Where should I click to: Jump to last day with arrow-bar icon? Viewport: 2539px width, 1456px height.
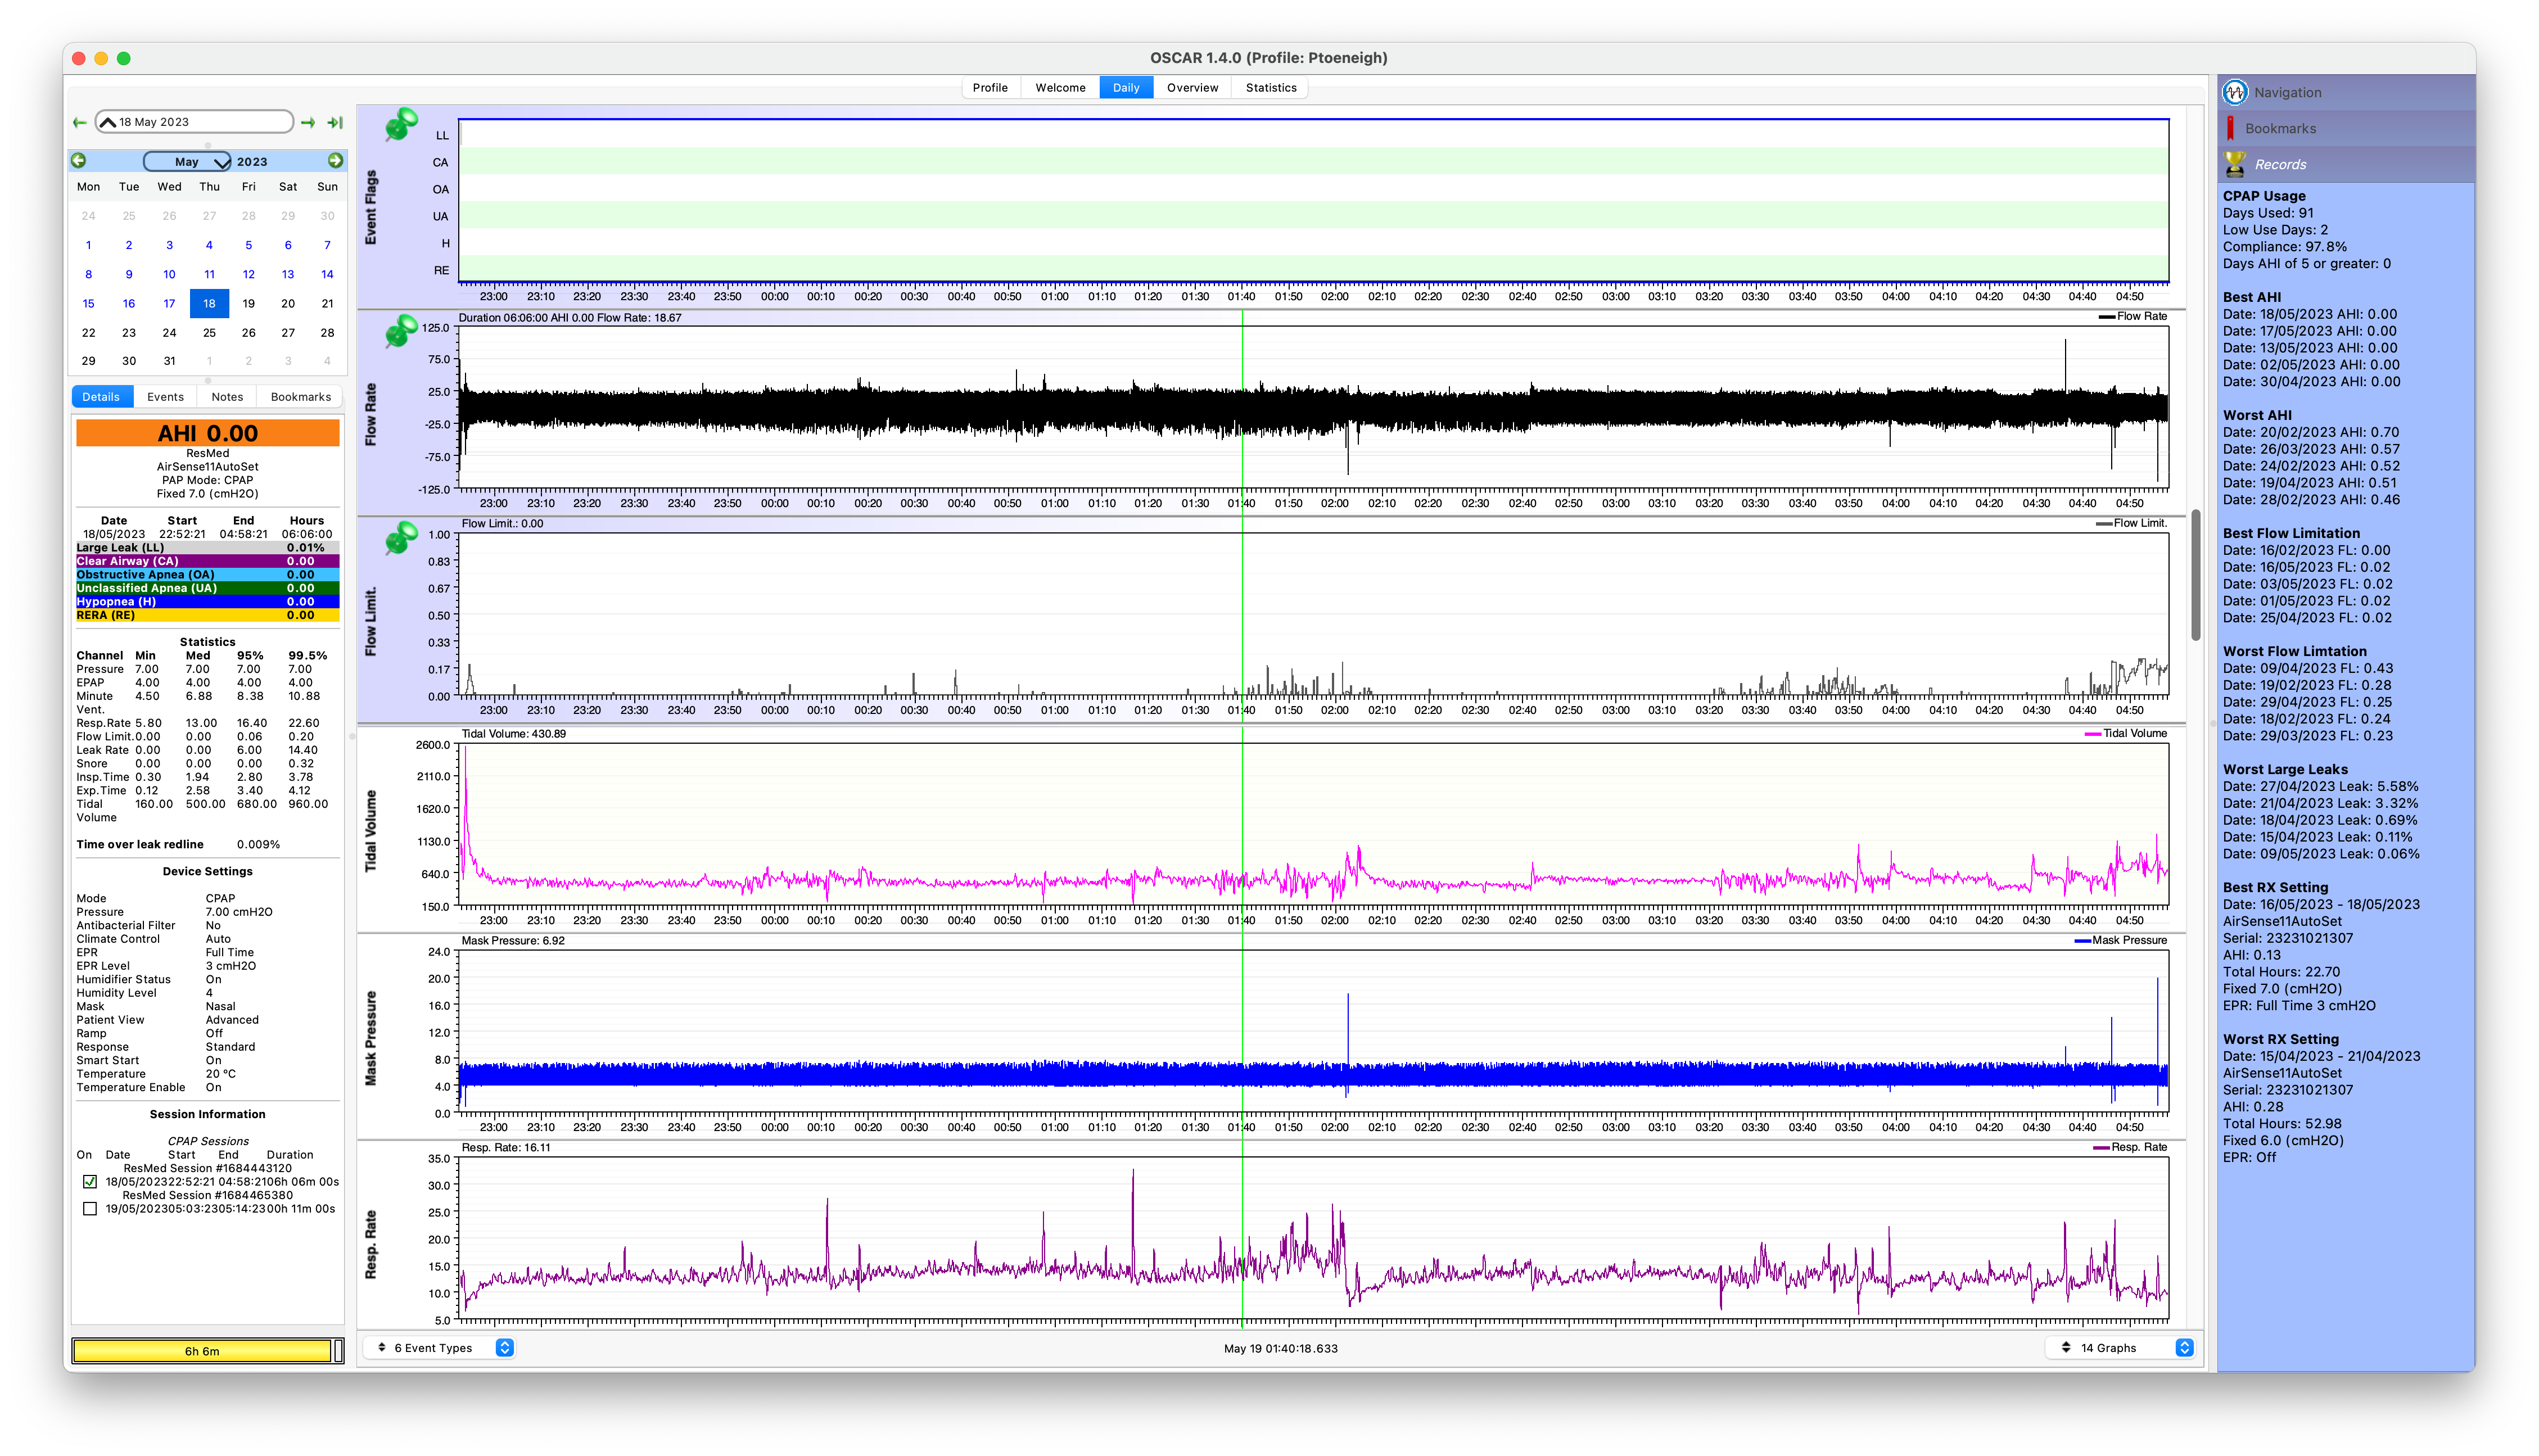(x=335, y=122)
